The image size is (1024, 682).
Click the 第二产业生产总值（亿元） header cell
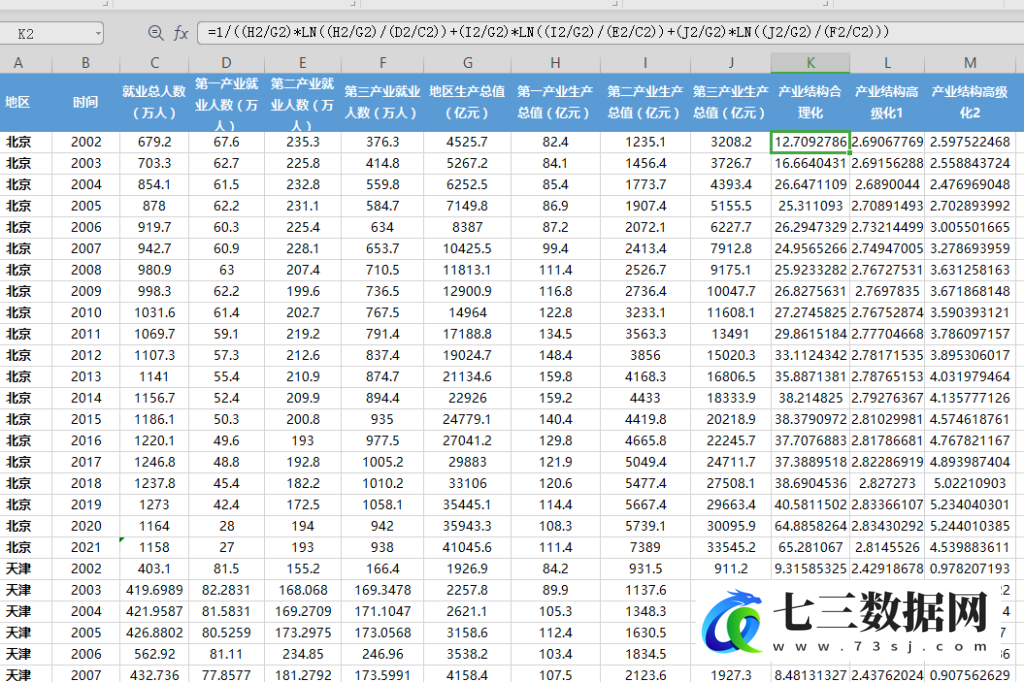click(x=645, y=102)
